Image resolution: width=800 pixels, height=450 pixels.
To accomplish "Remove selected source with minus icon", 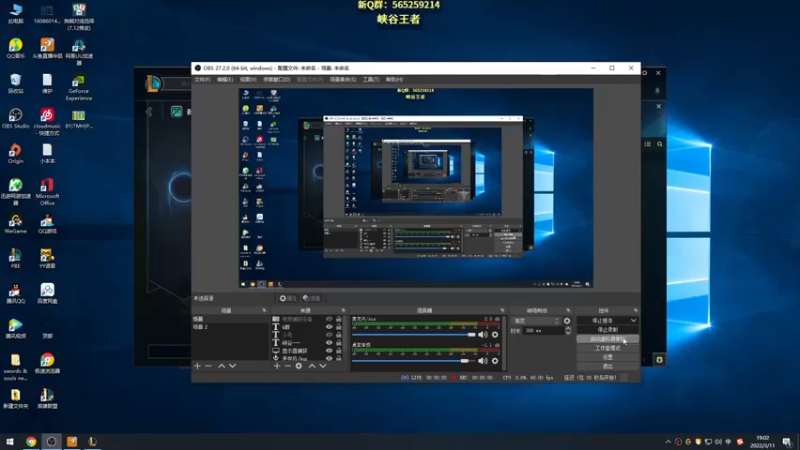I will (288, 366).
